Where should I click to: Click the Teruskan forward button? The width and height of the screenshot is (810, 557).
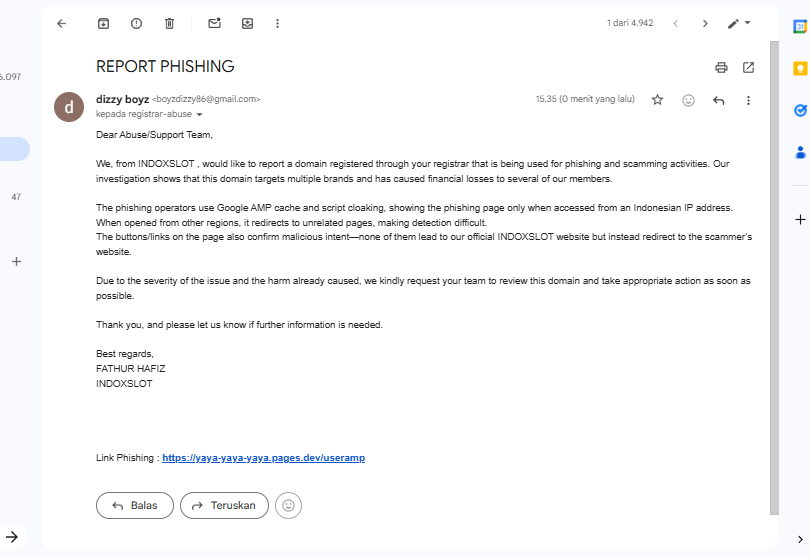(x=224, y=505)
